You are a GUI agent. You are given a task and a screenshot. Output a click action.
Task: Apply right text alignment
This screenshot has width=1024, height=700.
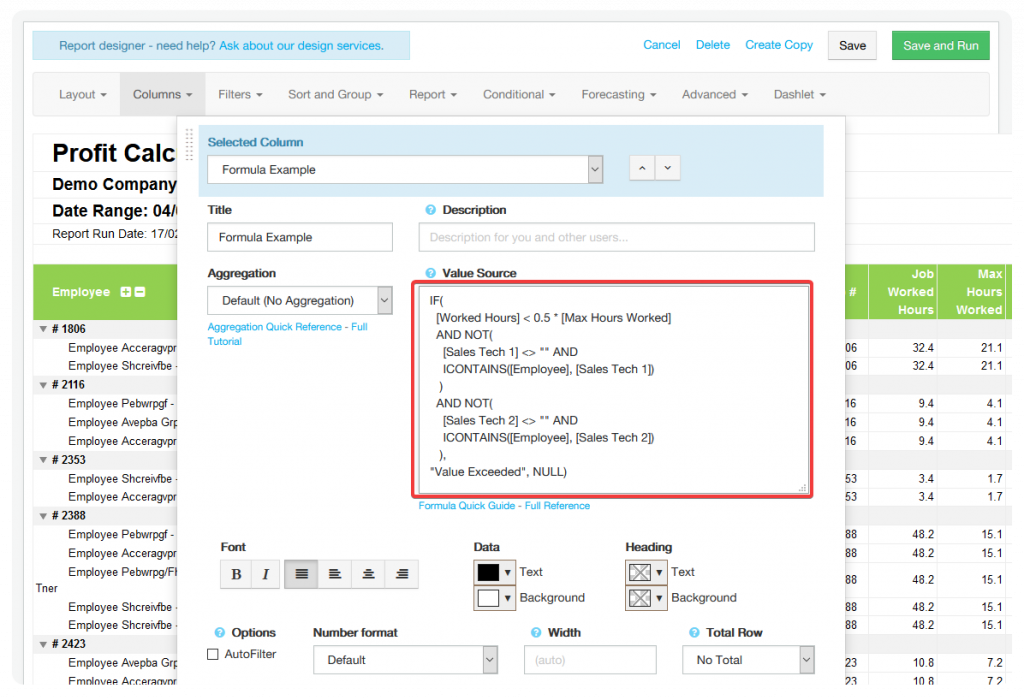coord(402,574)
